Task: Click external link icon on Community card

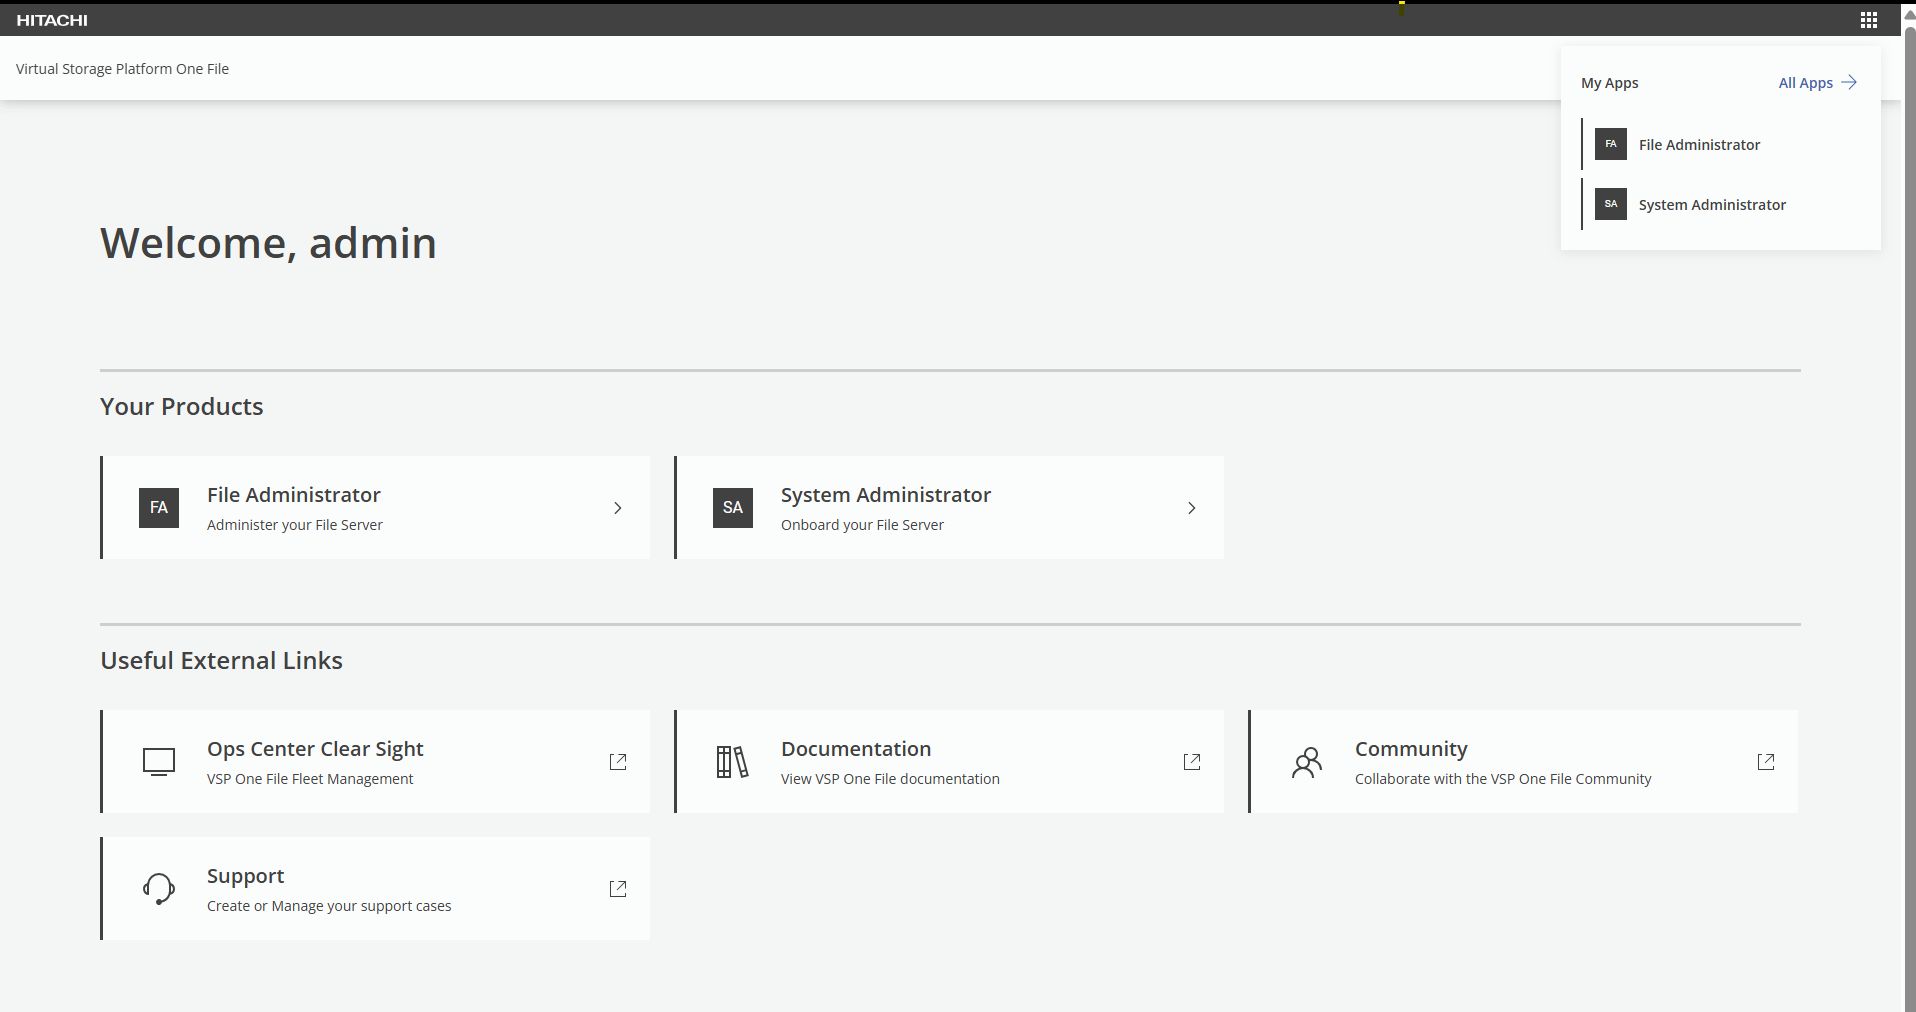Action: 1766,762
